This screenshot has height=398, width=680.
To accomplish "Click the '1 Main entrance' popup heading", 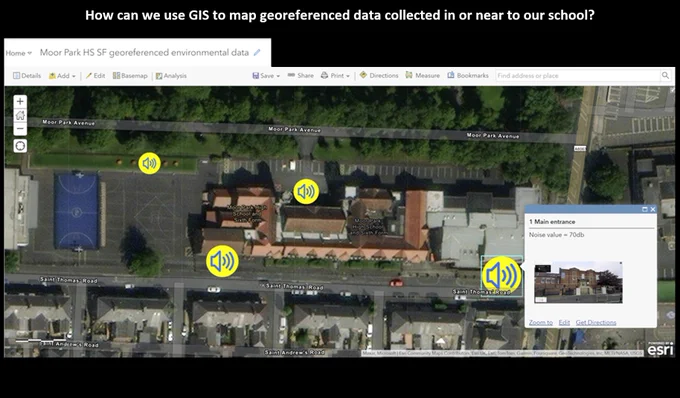I will (x=552, y=222).
